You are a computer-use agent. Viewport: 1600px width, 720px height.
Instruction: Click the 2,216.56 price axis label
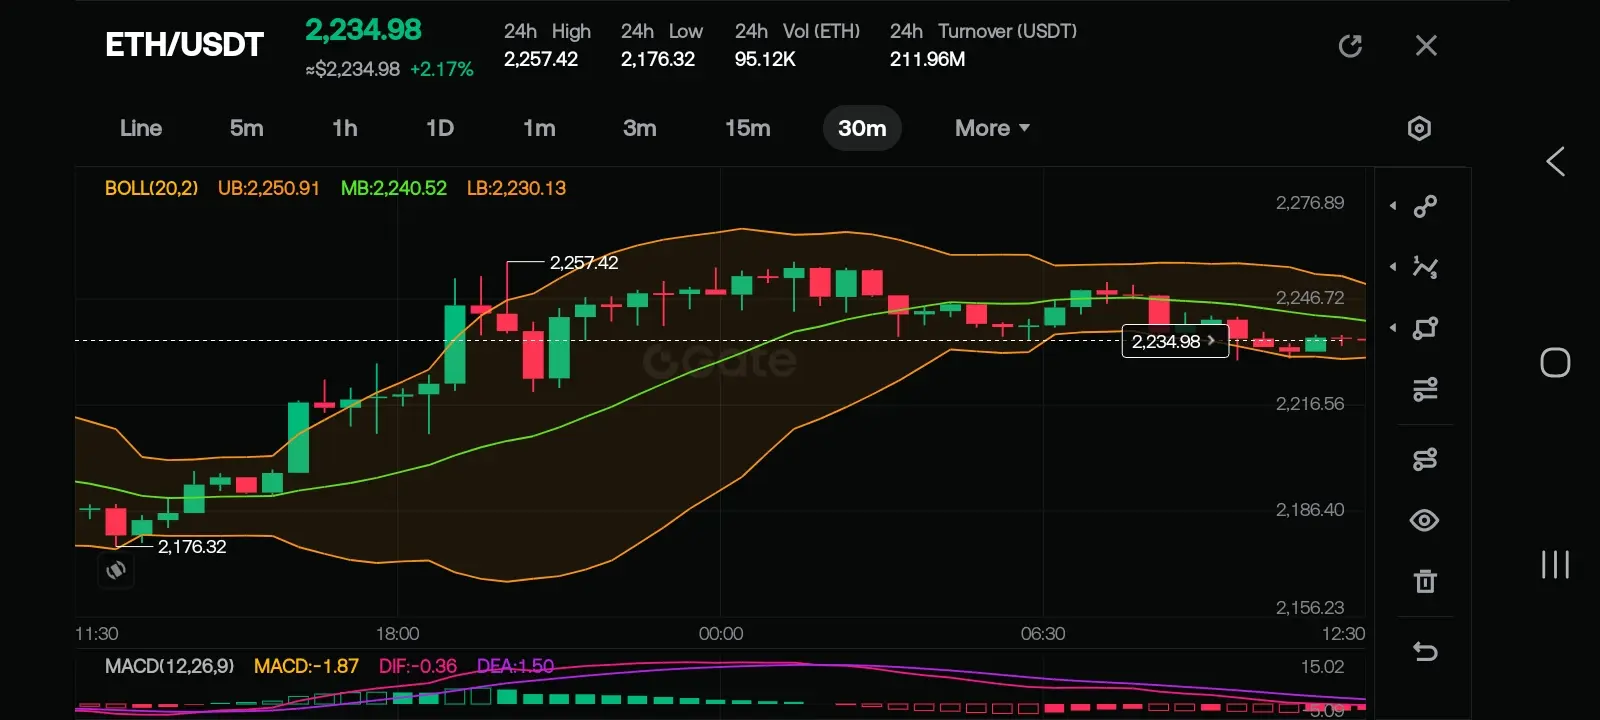pyautogui.click(x=1310, y=404)
